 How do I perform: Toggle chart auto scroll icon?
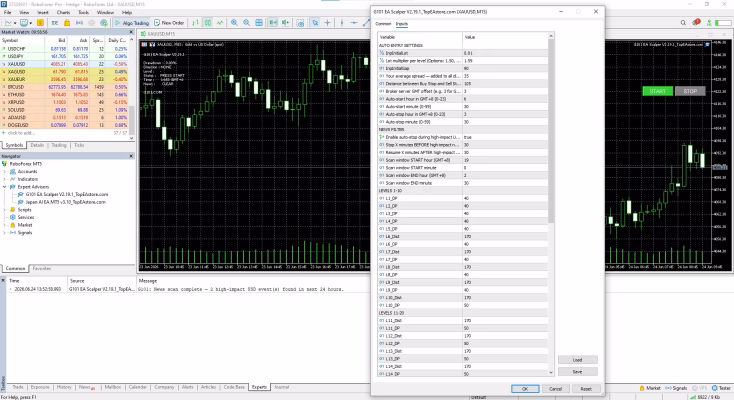tap(273, 22)
